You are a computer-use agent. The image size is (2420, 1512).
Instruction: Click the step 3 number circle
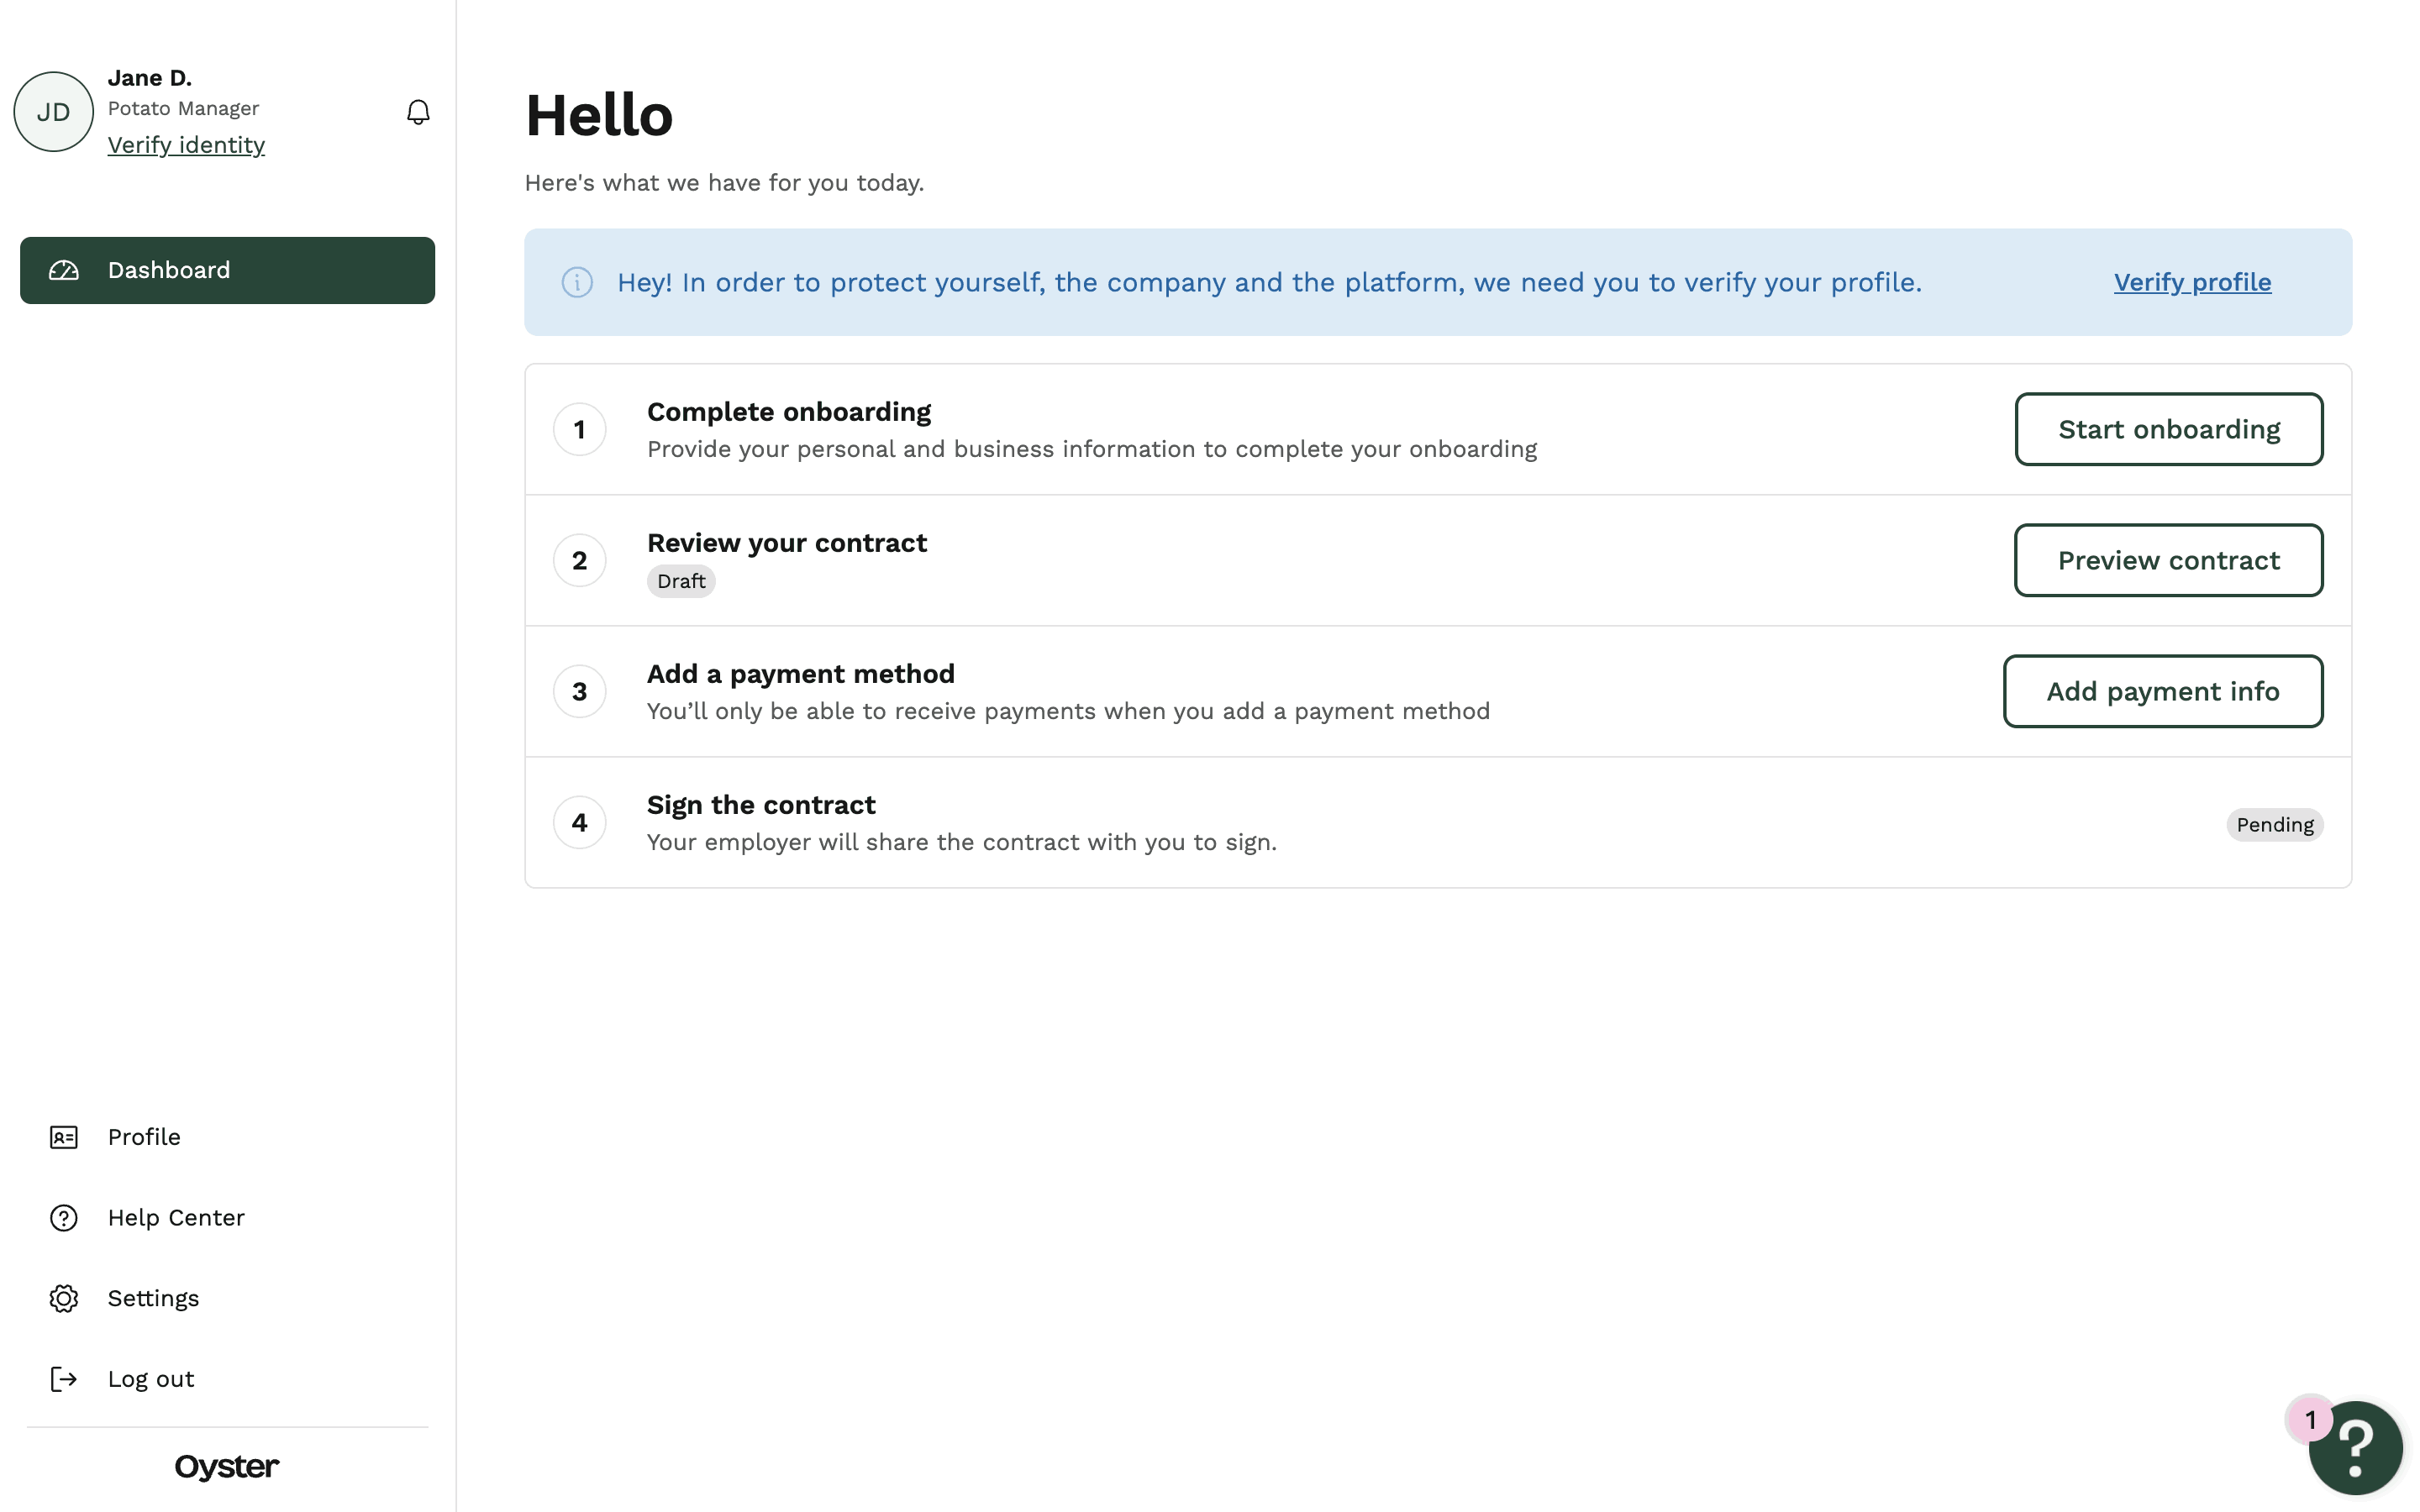pyautogui.click(x=580, y=691)
